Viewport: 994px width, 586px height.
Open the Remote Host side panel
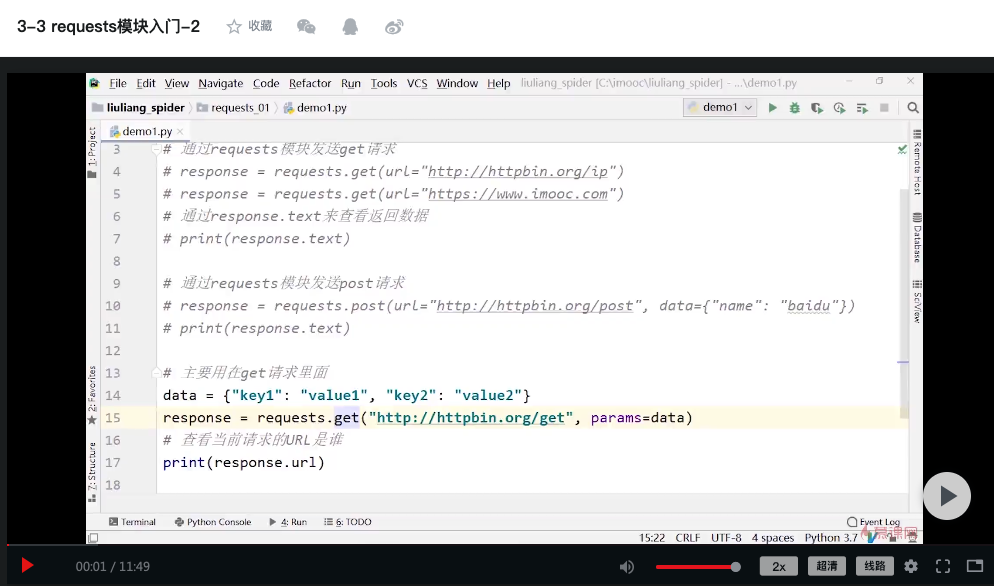(917, 161)
